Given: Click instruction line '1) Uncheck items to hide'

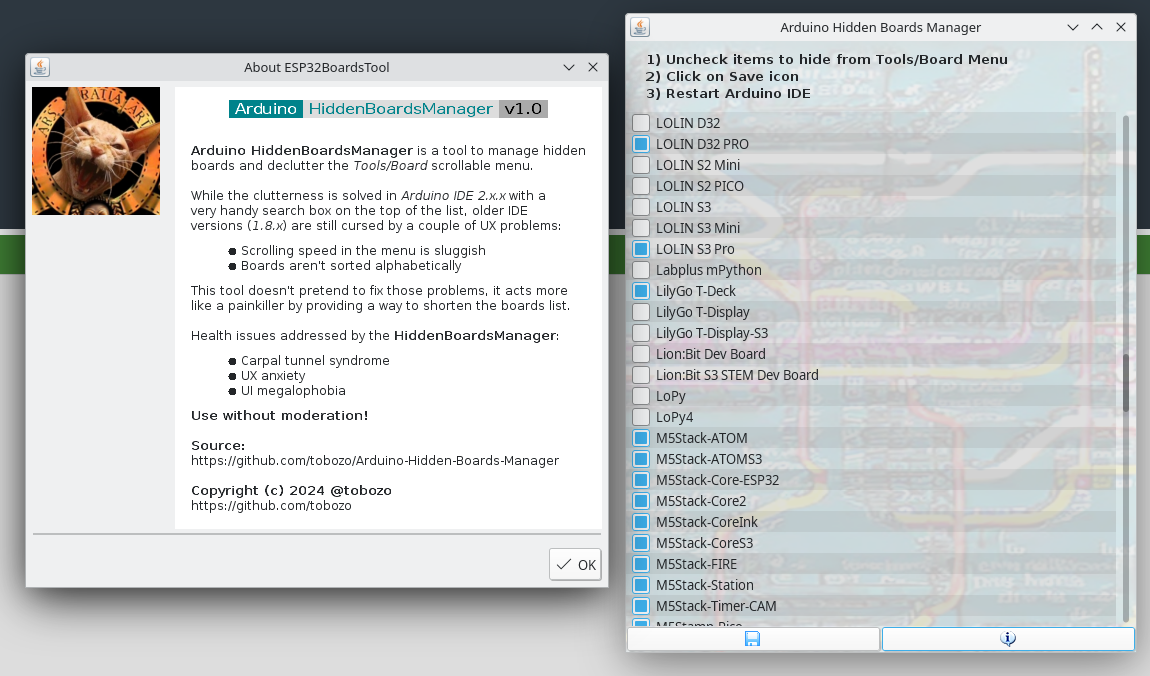Looking at the screenshot, I should point(827,59).
